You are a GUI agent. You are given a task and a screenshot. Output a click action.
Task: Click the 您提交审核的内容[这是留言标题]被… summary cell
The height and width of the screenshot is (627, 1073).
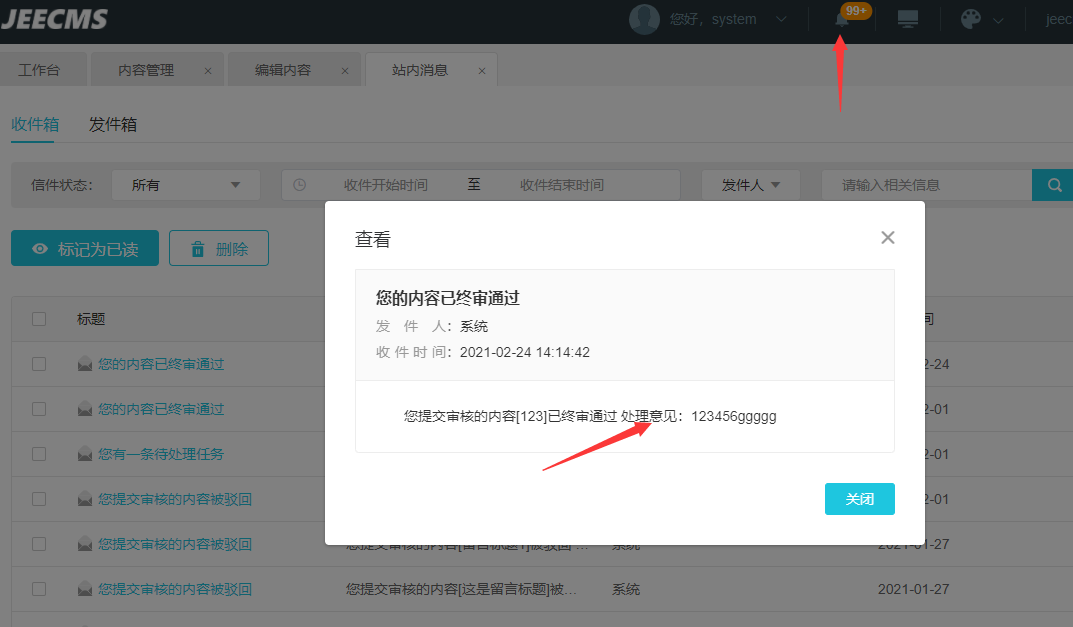point(461,589)
